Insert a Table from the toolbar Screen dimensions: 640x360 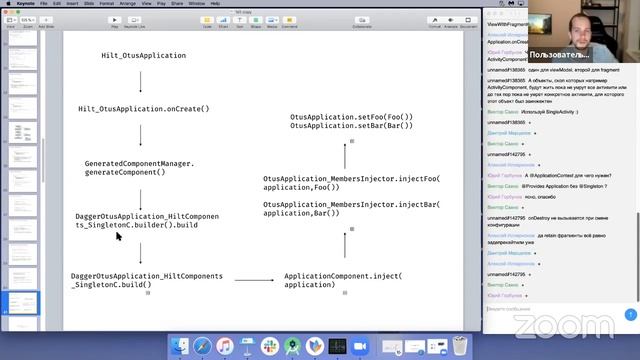[207, 20]
